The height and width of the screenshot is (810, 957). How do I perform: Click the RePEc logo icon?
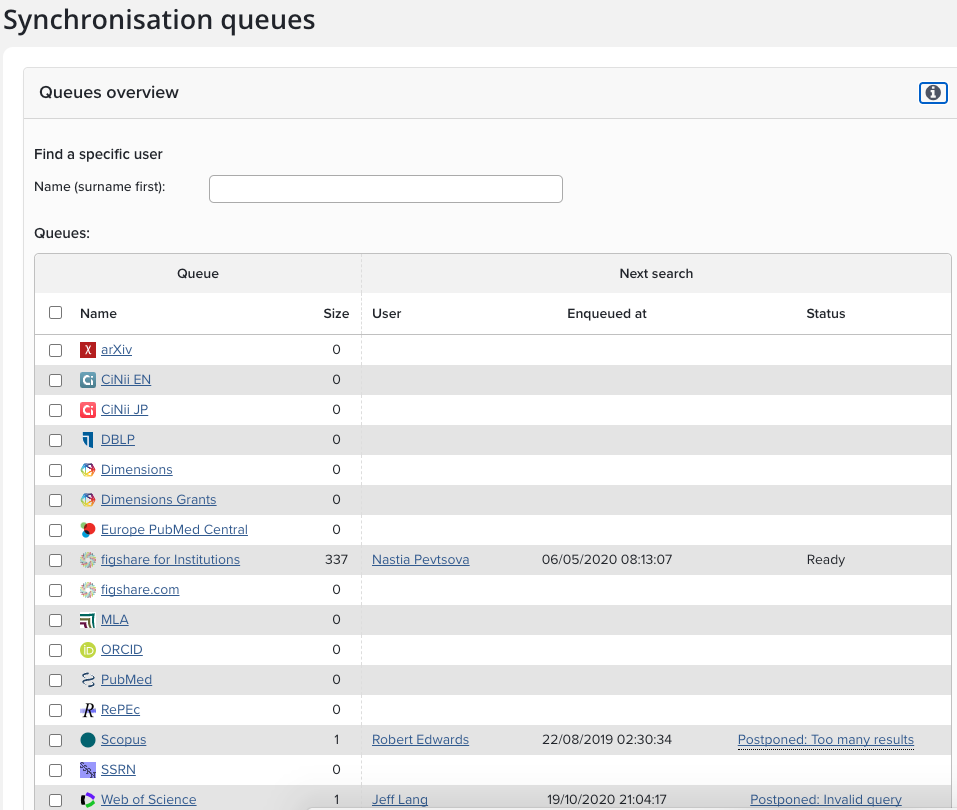(88, 710)
